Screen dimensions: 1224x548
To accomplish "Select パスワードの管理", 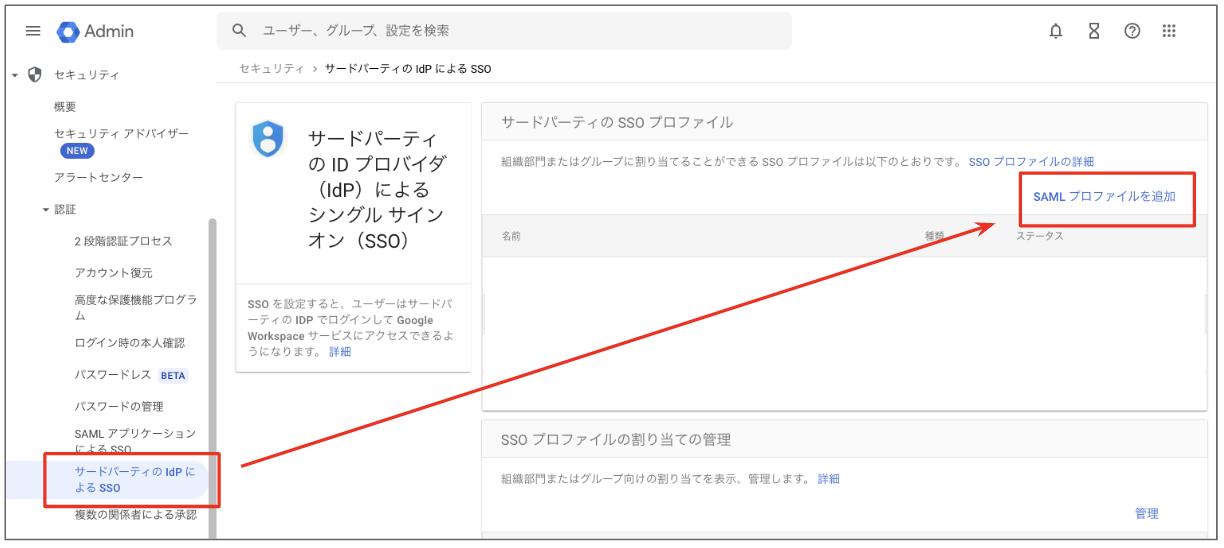I will point(118,407).
